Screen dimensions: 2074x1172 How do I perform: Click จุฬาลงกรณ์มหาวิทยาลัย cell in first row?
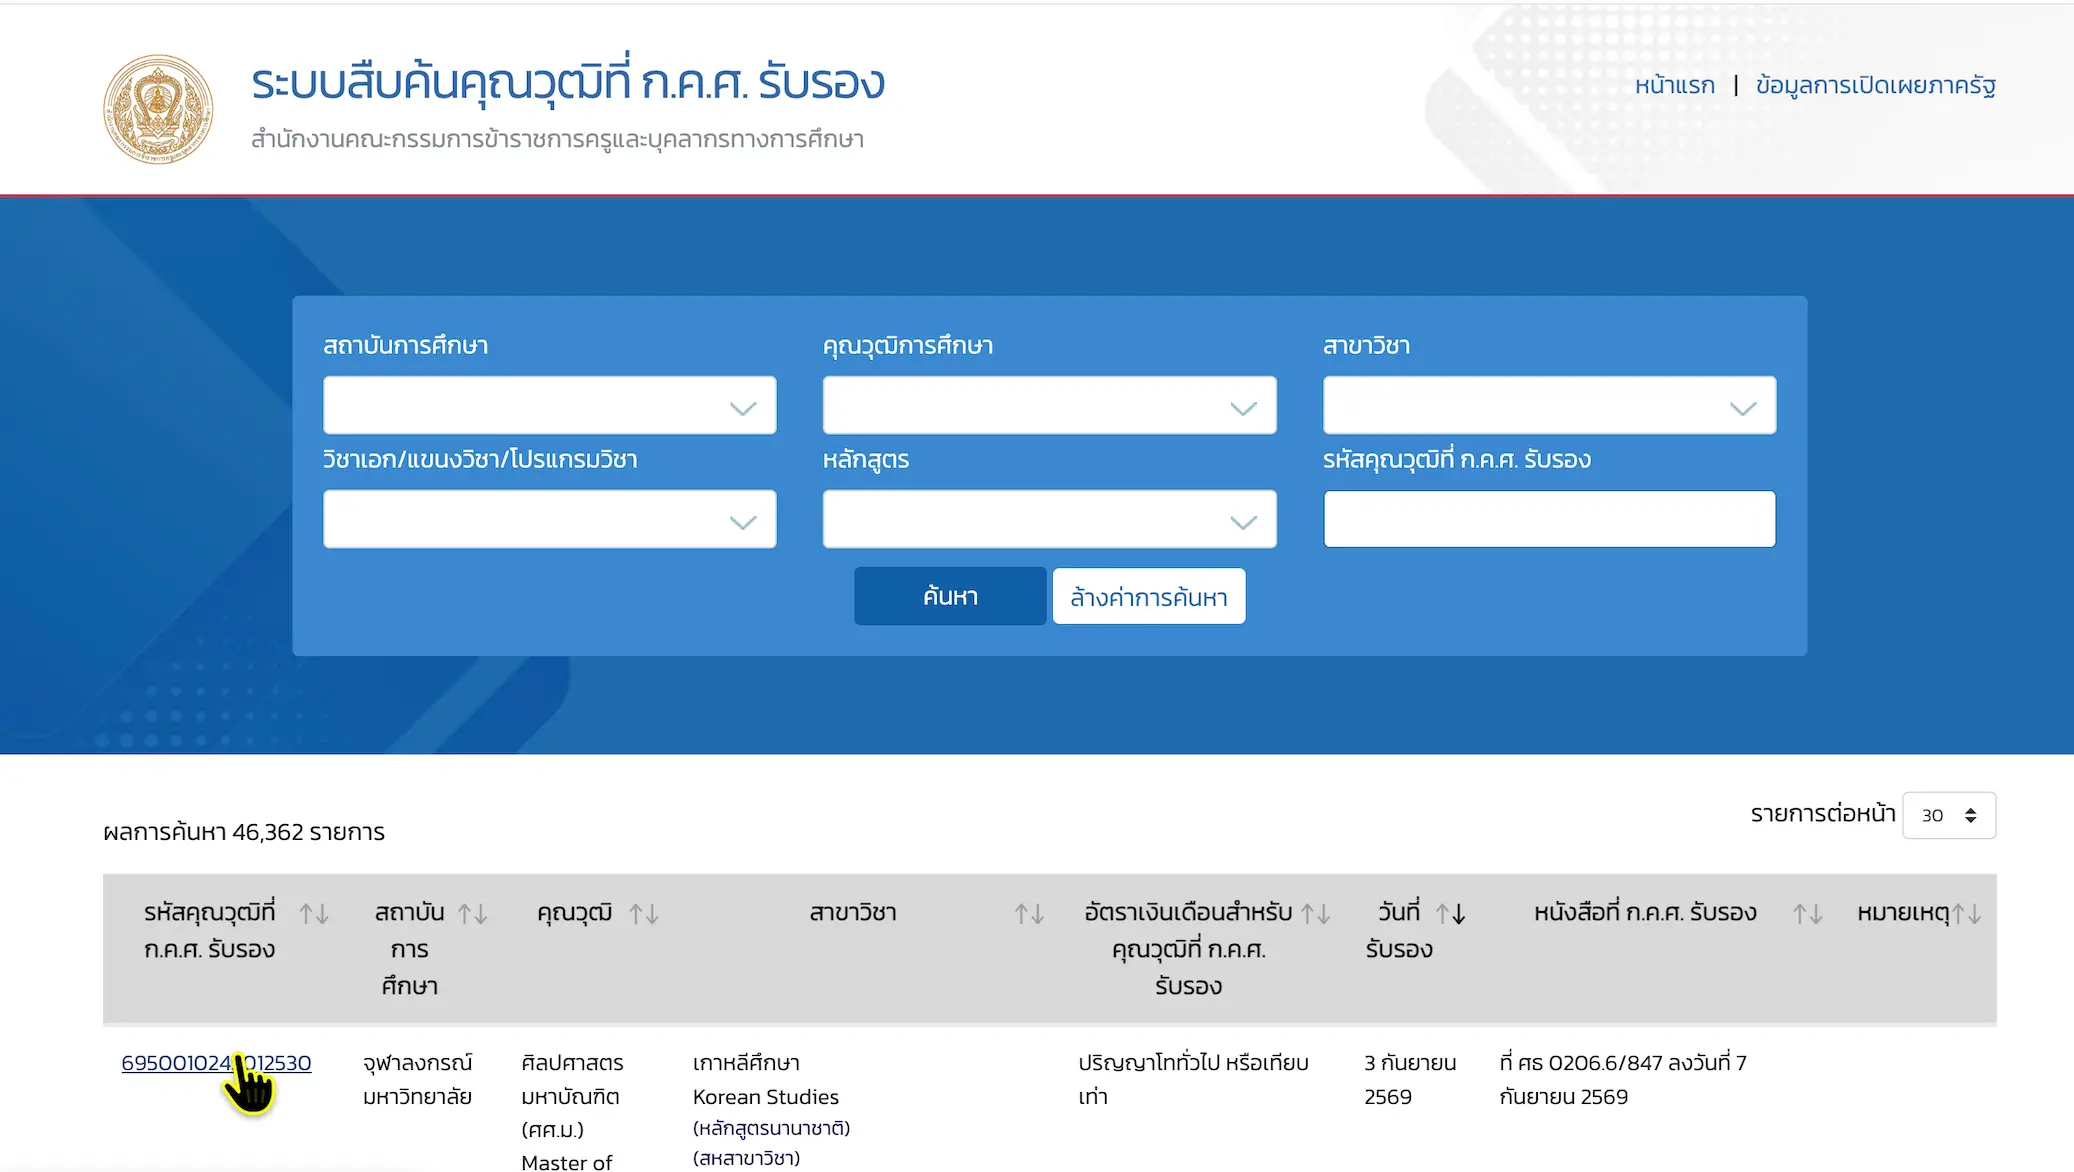coord(417,1079)
